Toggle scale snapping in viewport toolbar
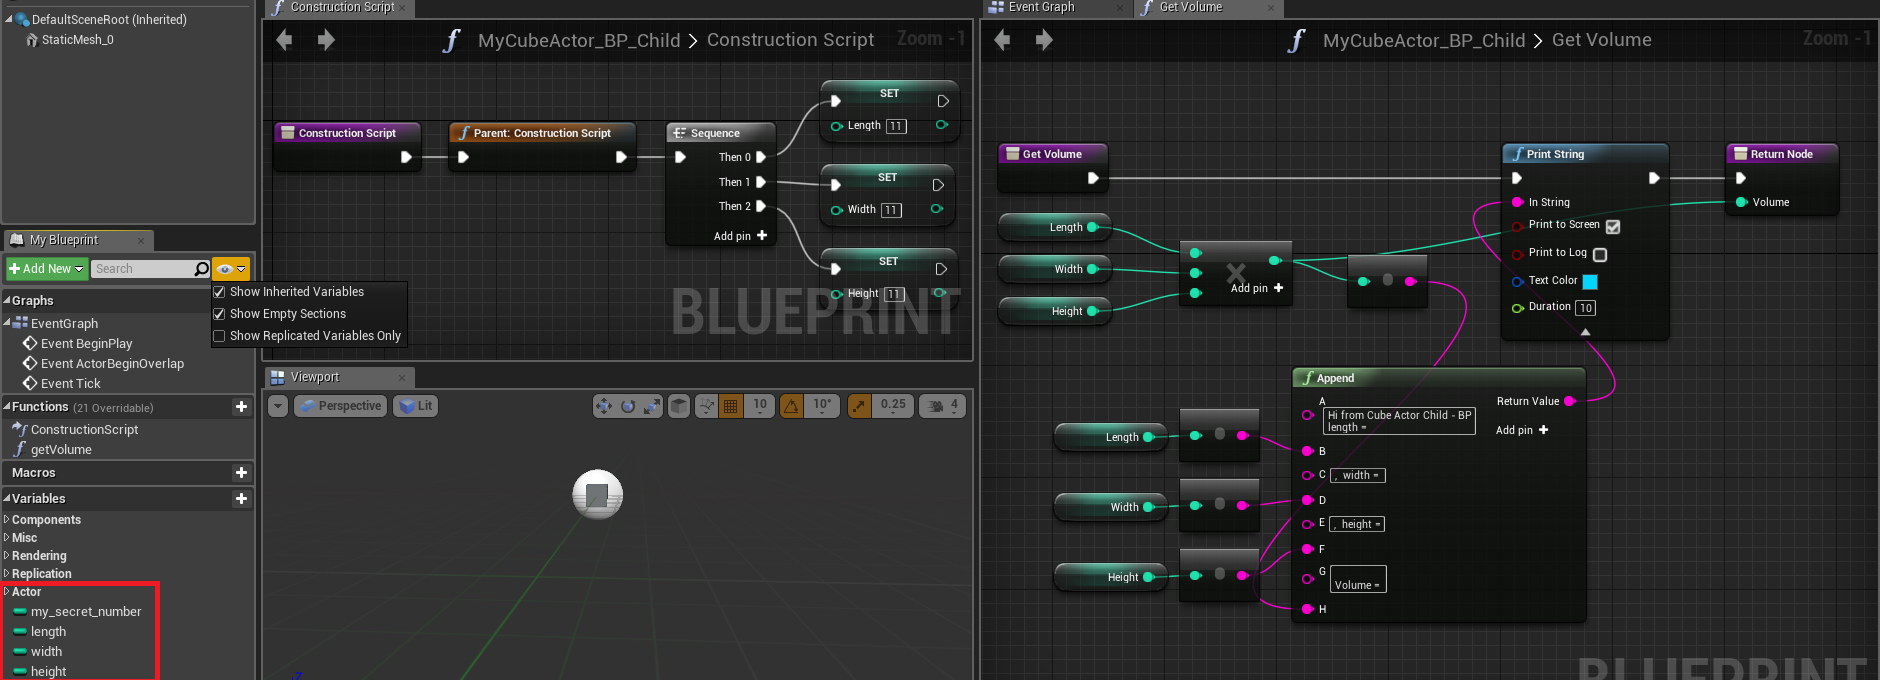Screen dimensions: 1880x680 click(859, 406)
